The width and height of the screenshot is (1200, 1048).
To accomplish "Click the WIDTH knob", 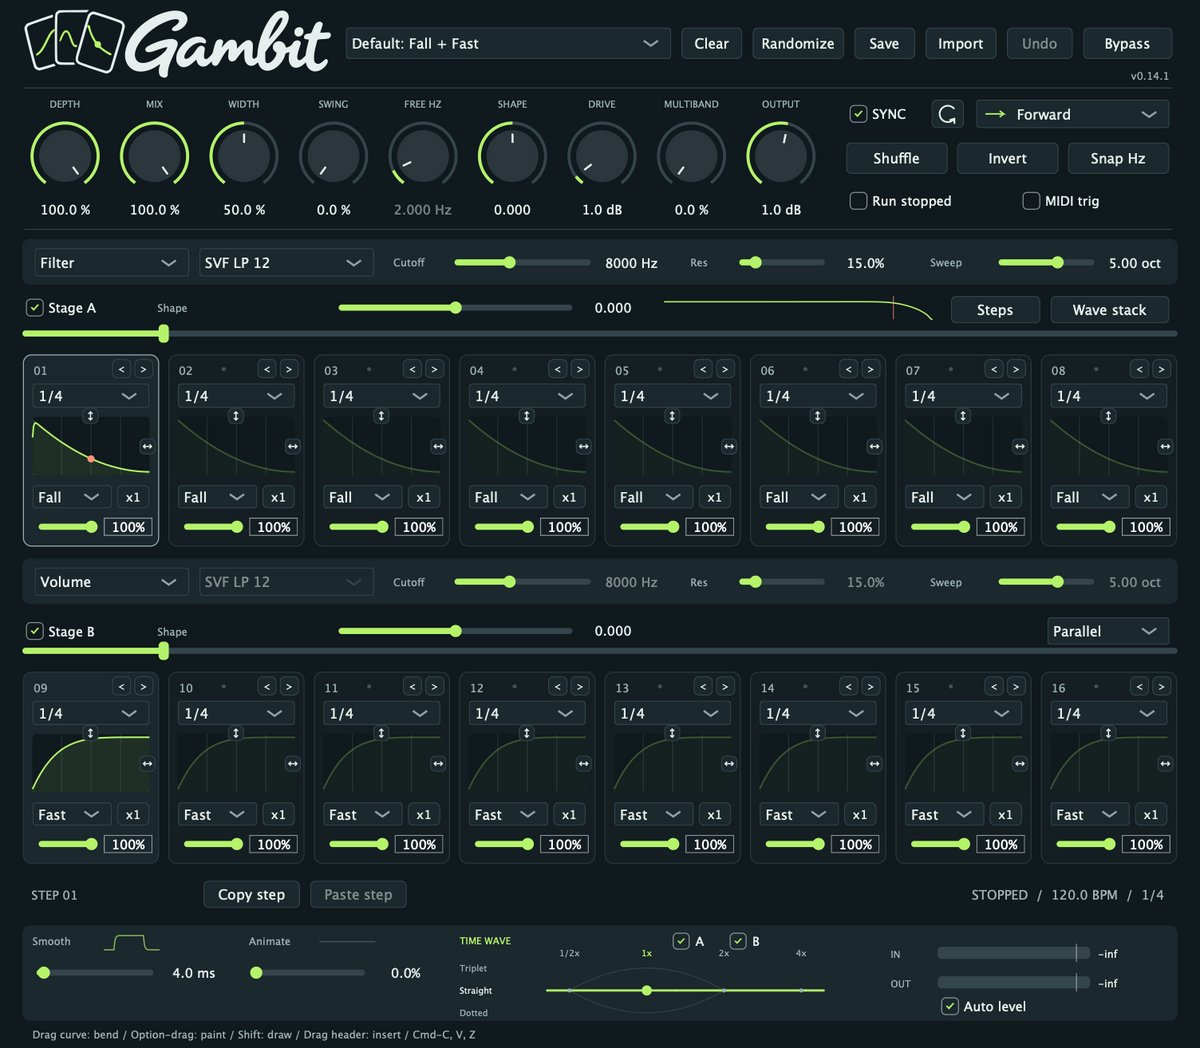I will [244, 156].
